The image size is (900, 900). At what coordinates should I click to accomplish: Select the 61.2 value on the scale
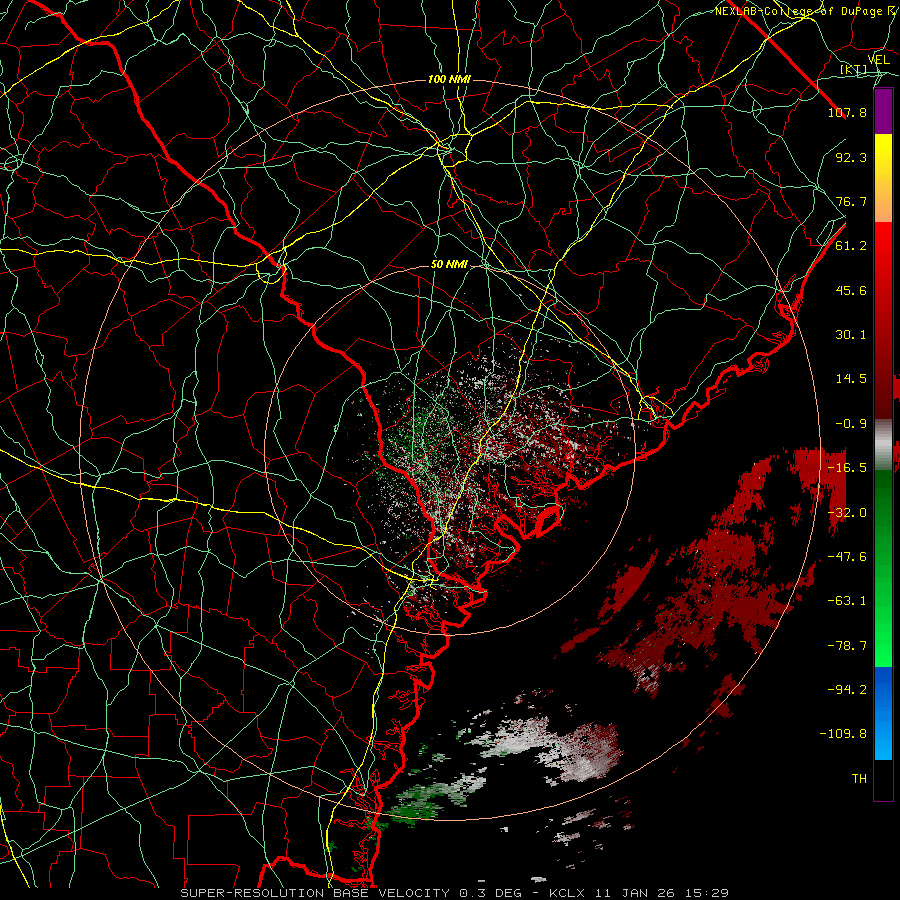click(x=851, y=246)
